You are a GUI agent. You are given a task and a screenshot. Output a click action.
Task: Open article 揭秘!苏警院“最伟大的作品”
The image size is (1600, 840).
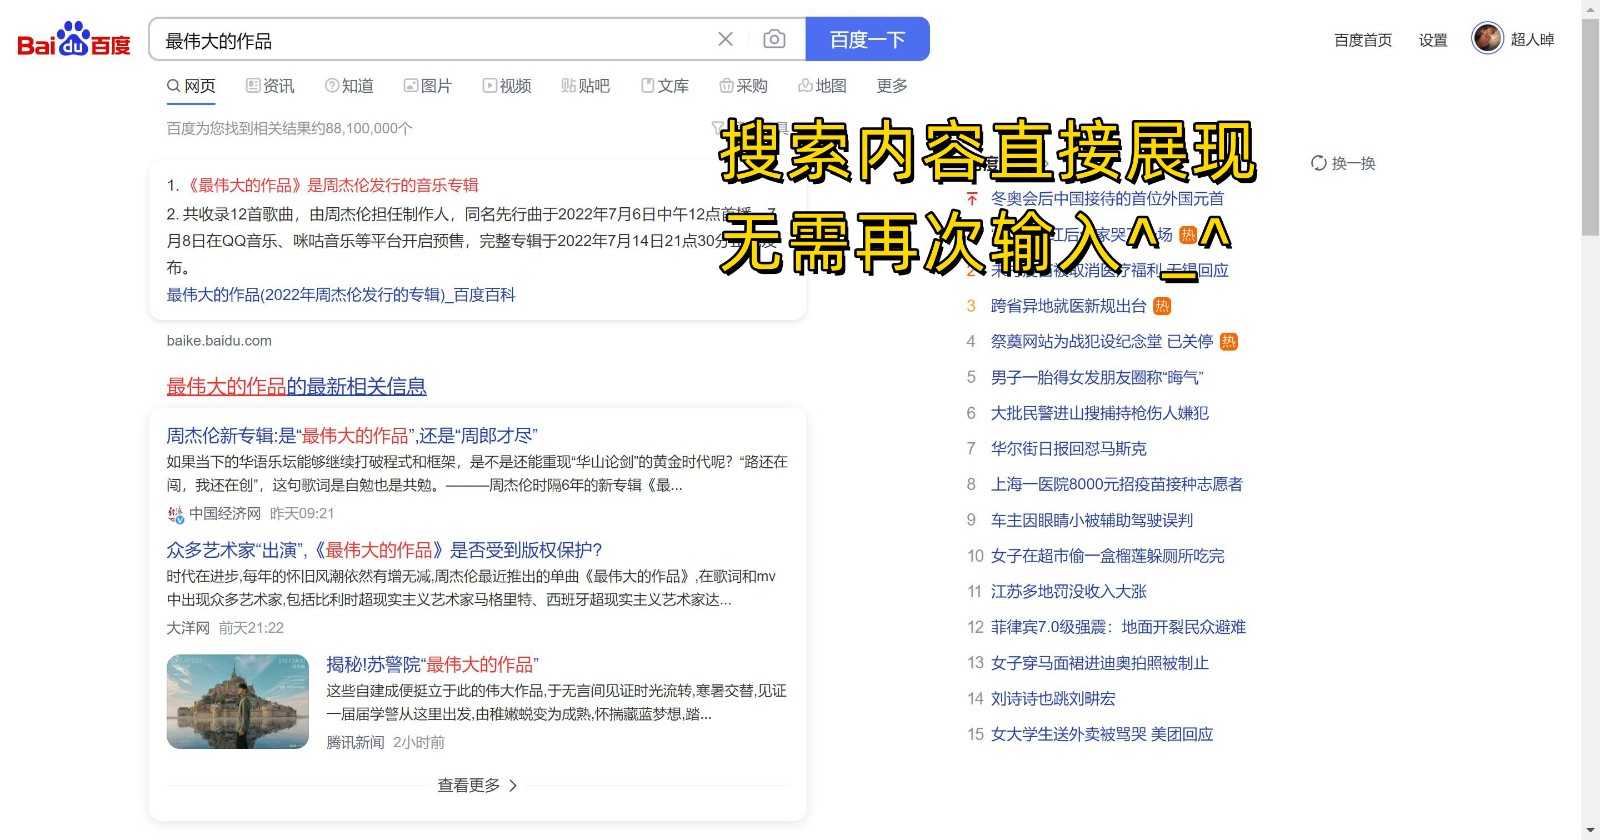click(432, 665)
